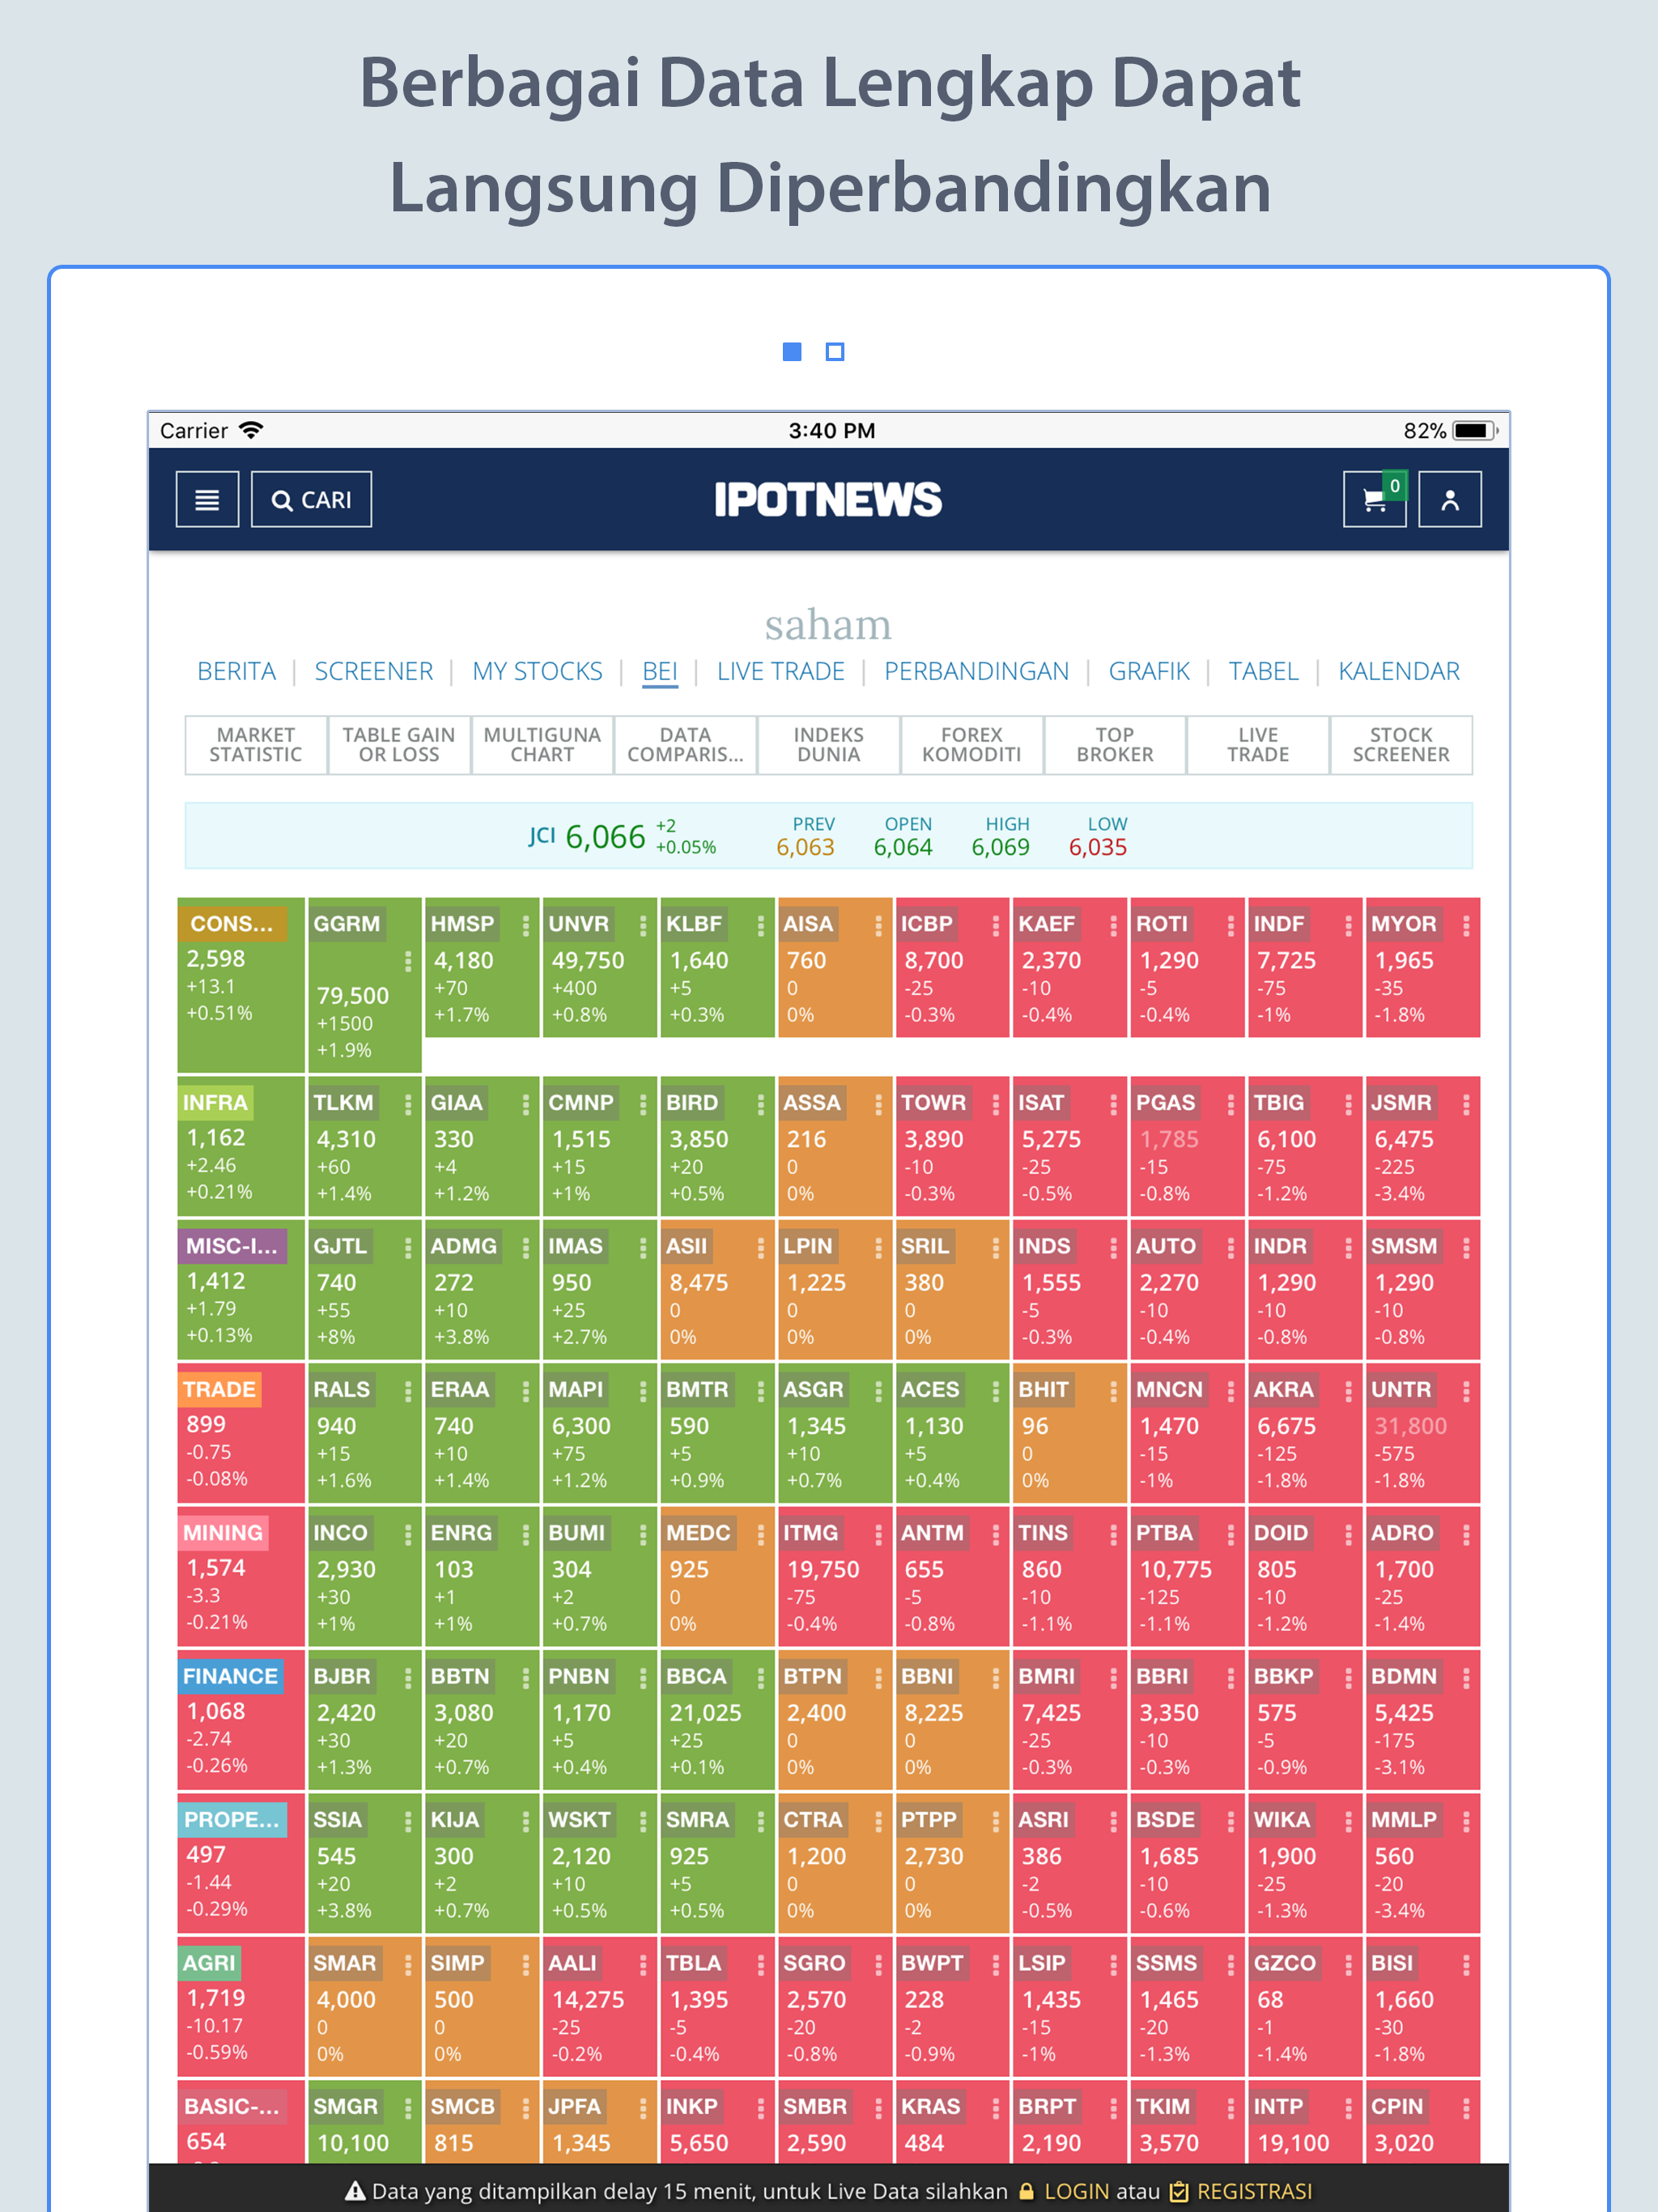Open KLBF tile three-dot menu
1658x2212 pixels.
tap(760, 926)
